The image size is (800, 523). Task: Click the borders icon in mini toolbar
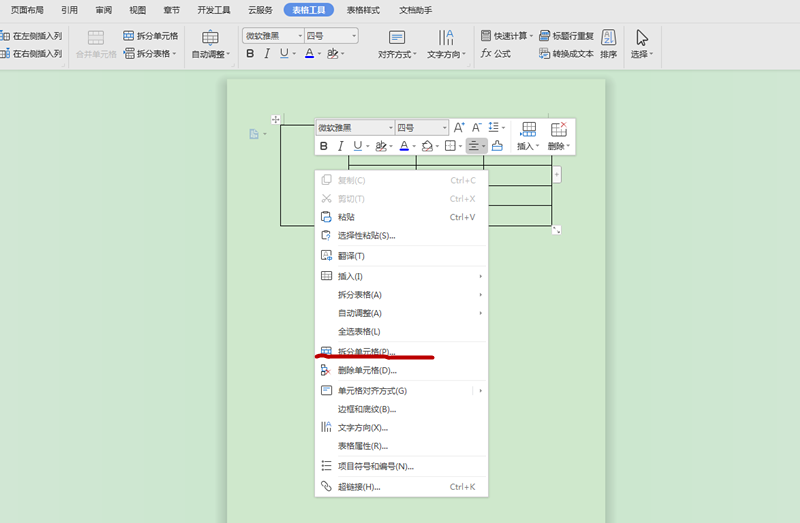(x=450, y=146)
